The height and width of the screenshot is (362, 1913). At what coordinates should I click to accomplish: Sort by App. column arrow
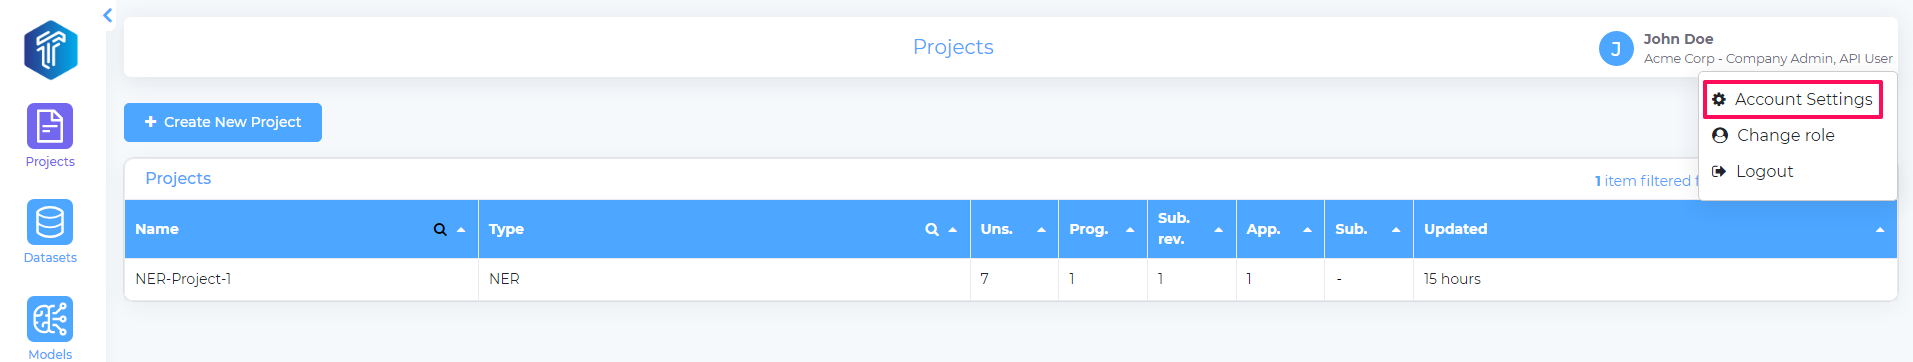click(x=1307, y=229)
